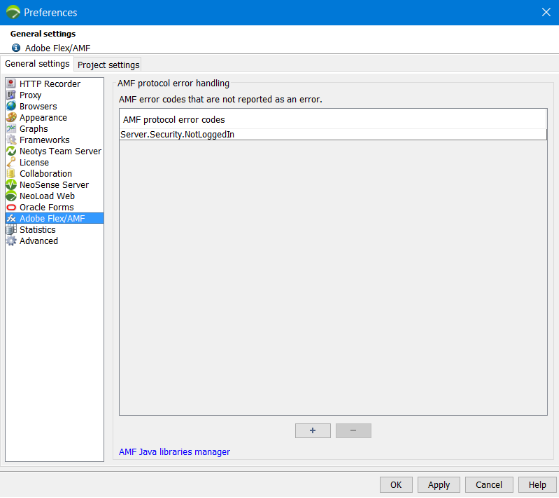Screen dimensions: 559x498
Task: Click the Neotys Team Server icon
Action: click(x=11, y=151)
